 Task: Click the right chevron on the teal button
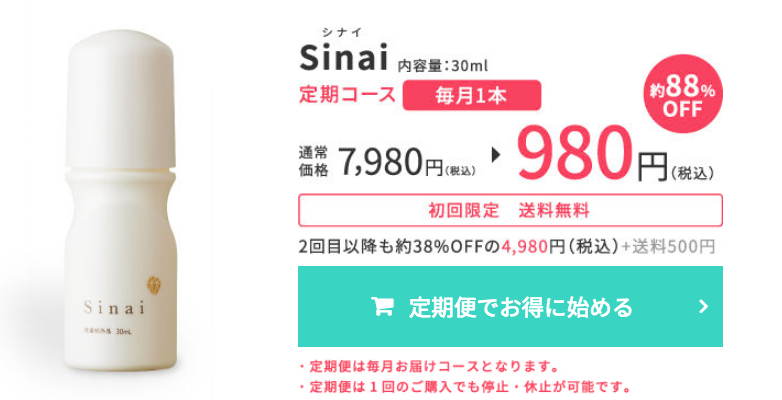[x=703, y=306]
